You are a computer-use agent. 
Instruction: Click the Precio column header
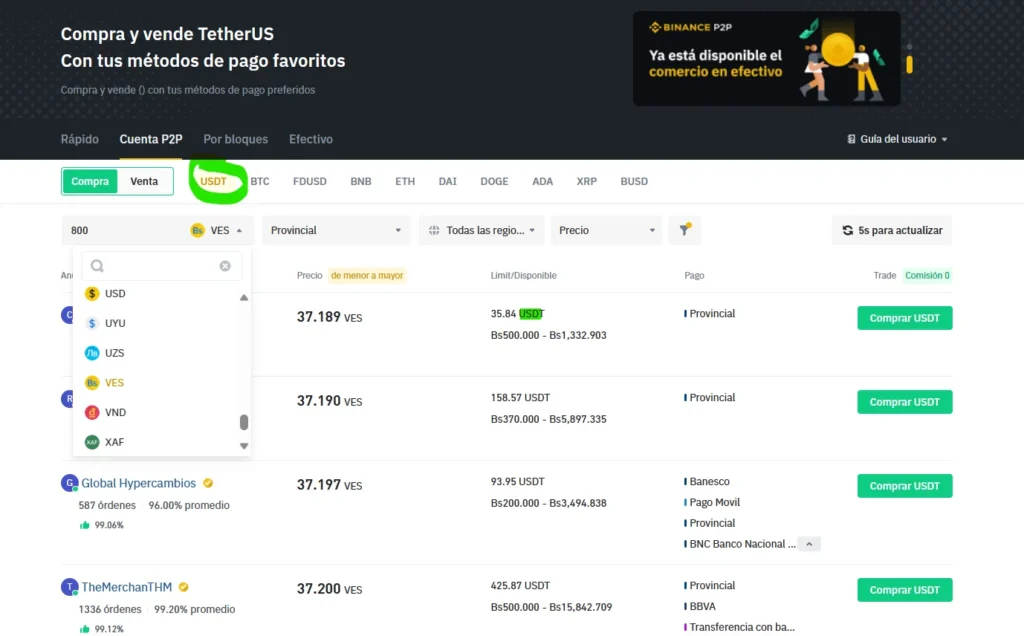310,276
